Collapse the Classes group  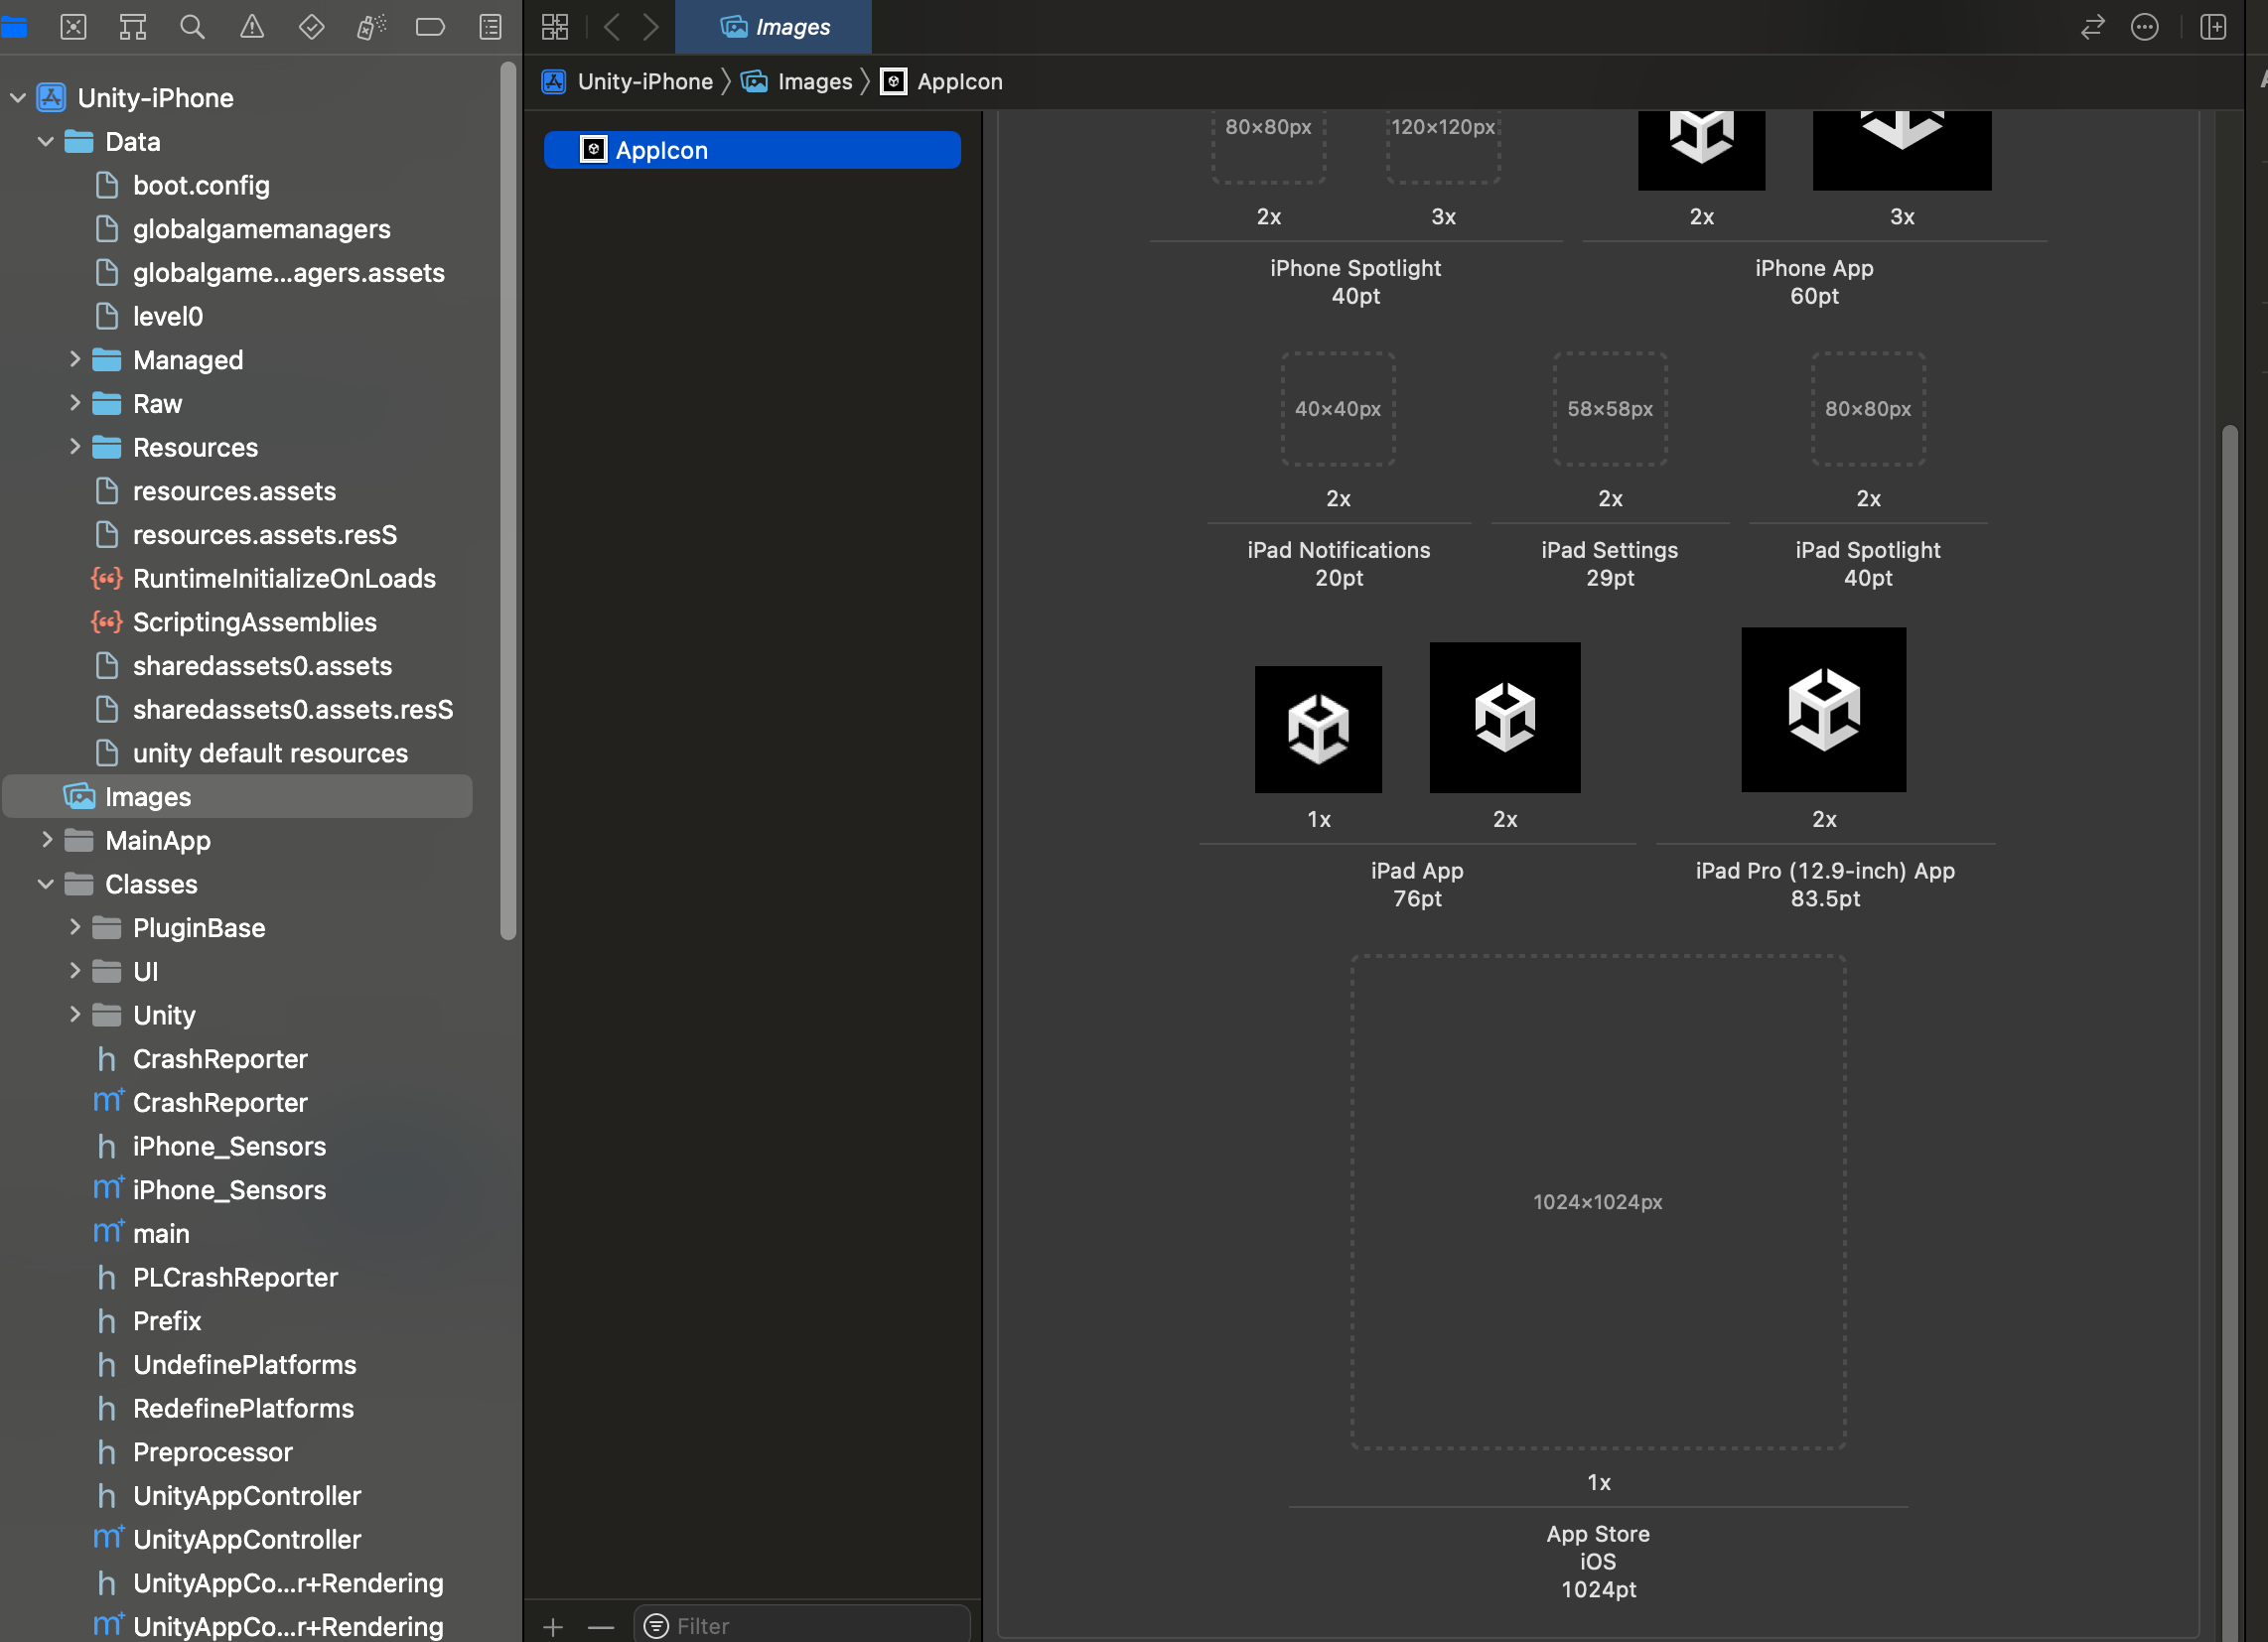point(45,884)
